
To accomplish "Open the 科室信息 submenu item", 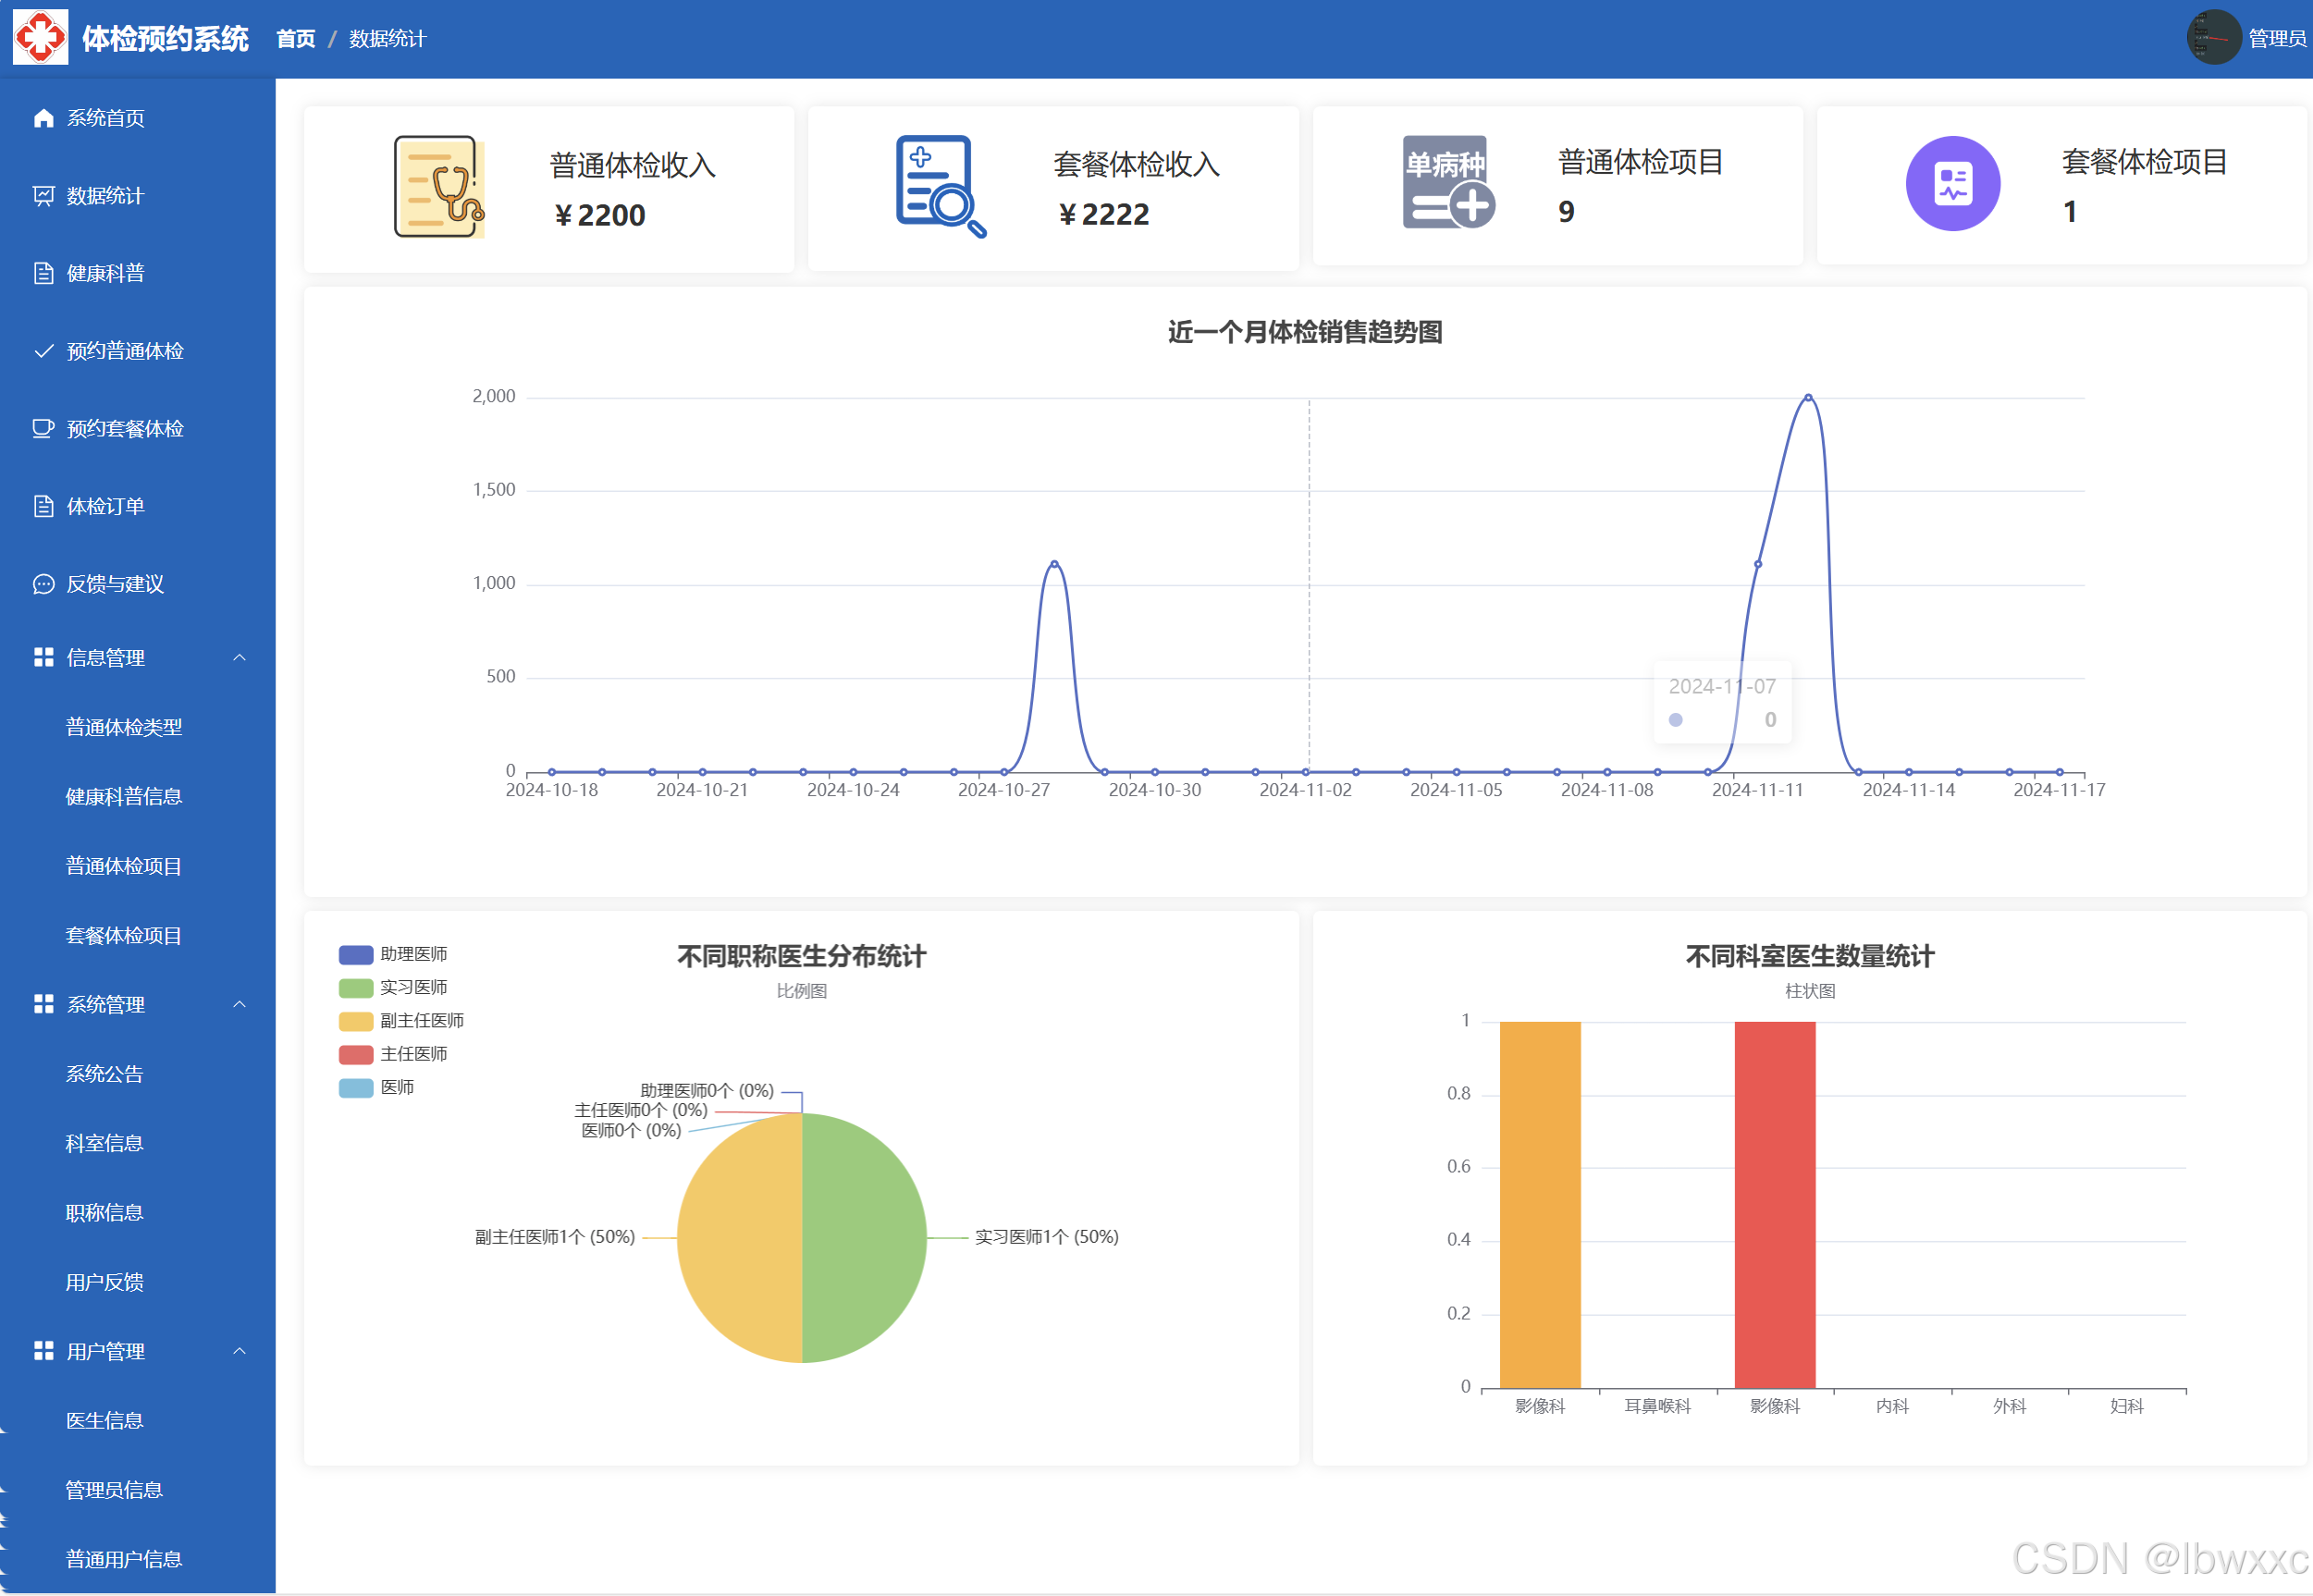I will (x=104, y=1143).
